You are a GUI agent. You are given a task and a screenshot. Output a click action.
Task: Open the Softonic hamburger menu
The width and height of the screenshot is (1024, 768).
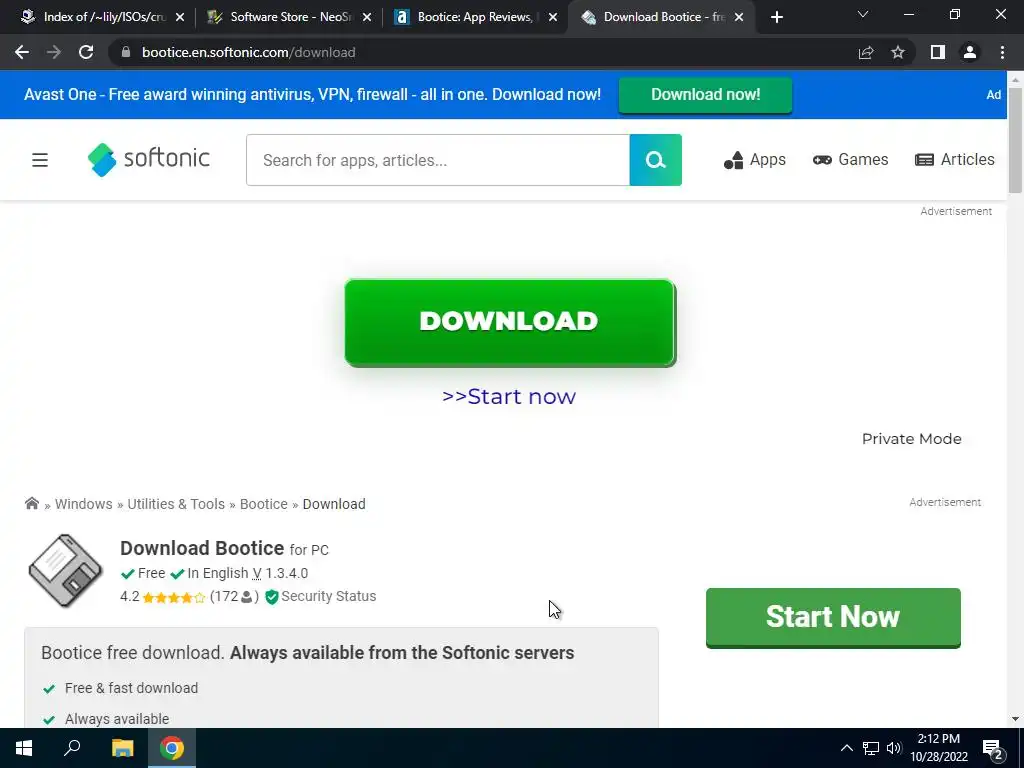coord(40,159)
